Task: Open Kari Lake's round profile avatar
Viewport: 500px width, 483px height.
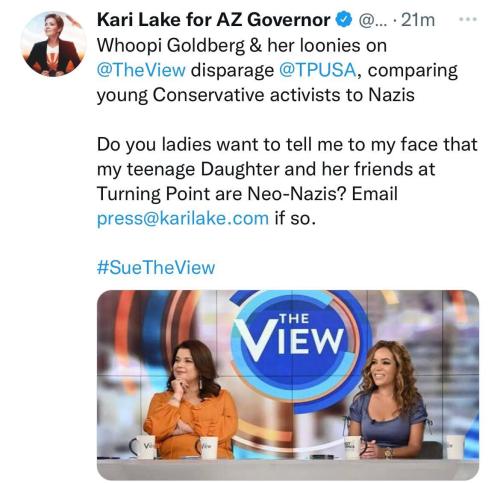Action: point(54,44)
